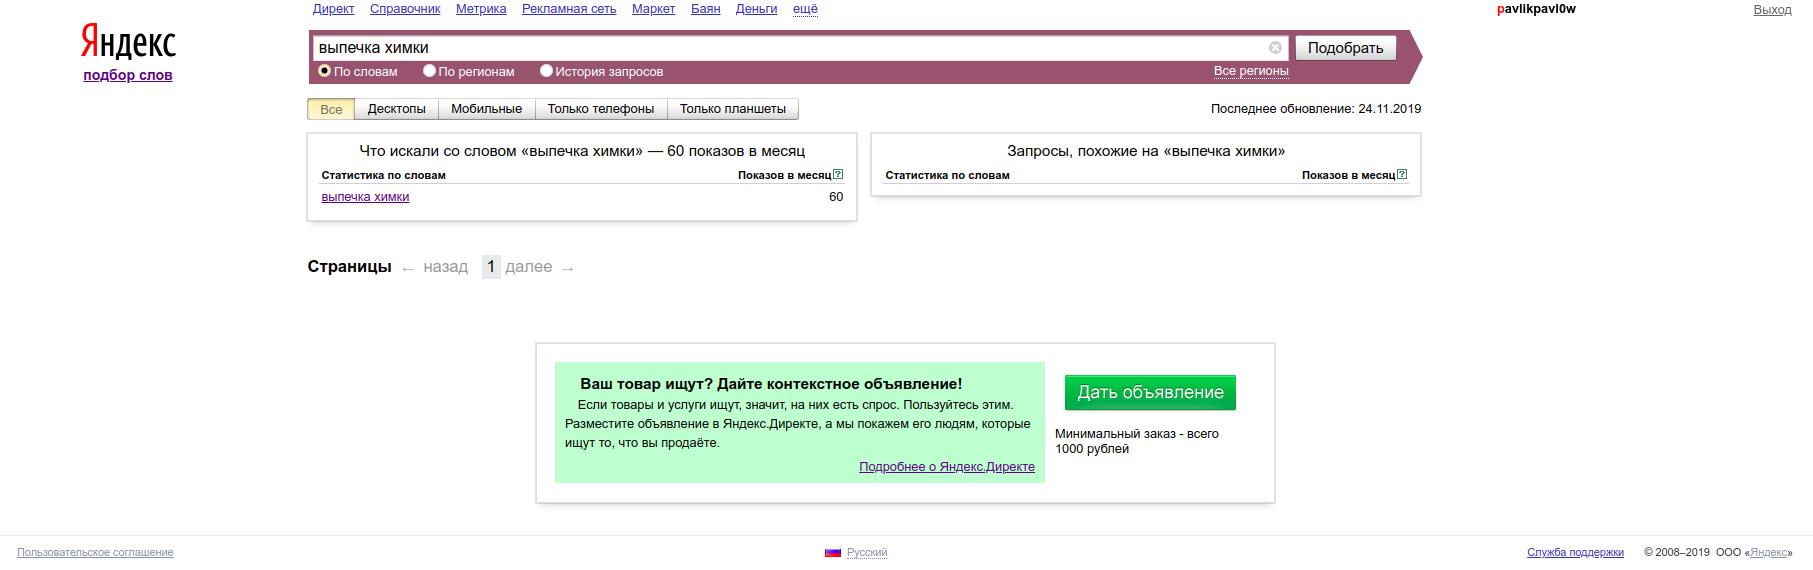Viewport: 1813px width, 570px height.
Task: Open the Директ link
Action: pos(333,9)
